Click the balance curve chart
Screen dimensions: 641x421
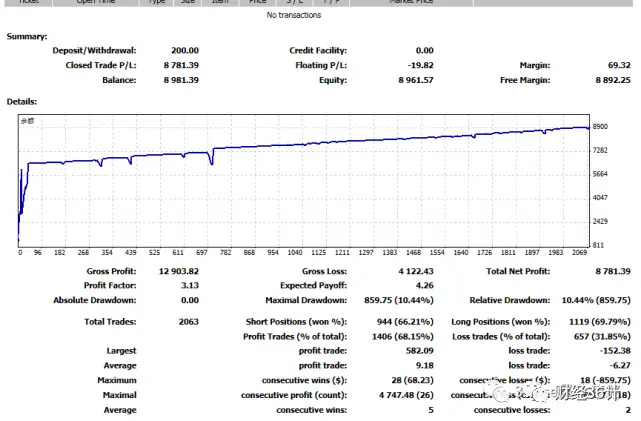point(304,181)
